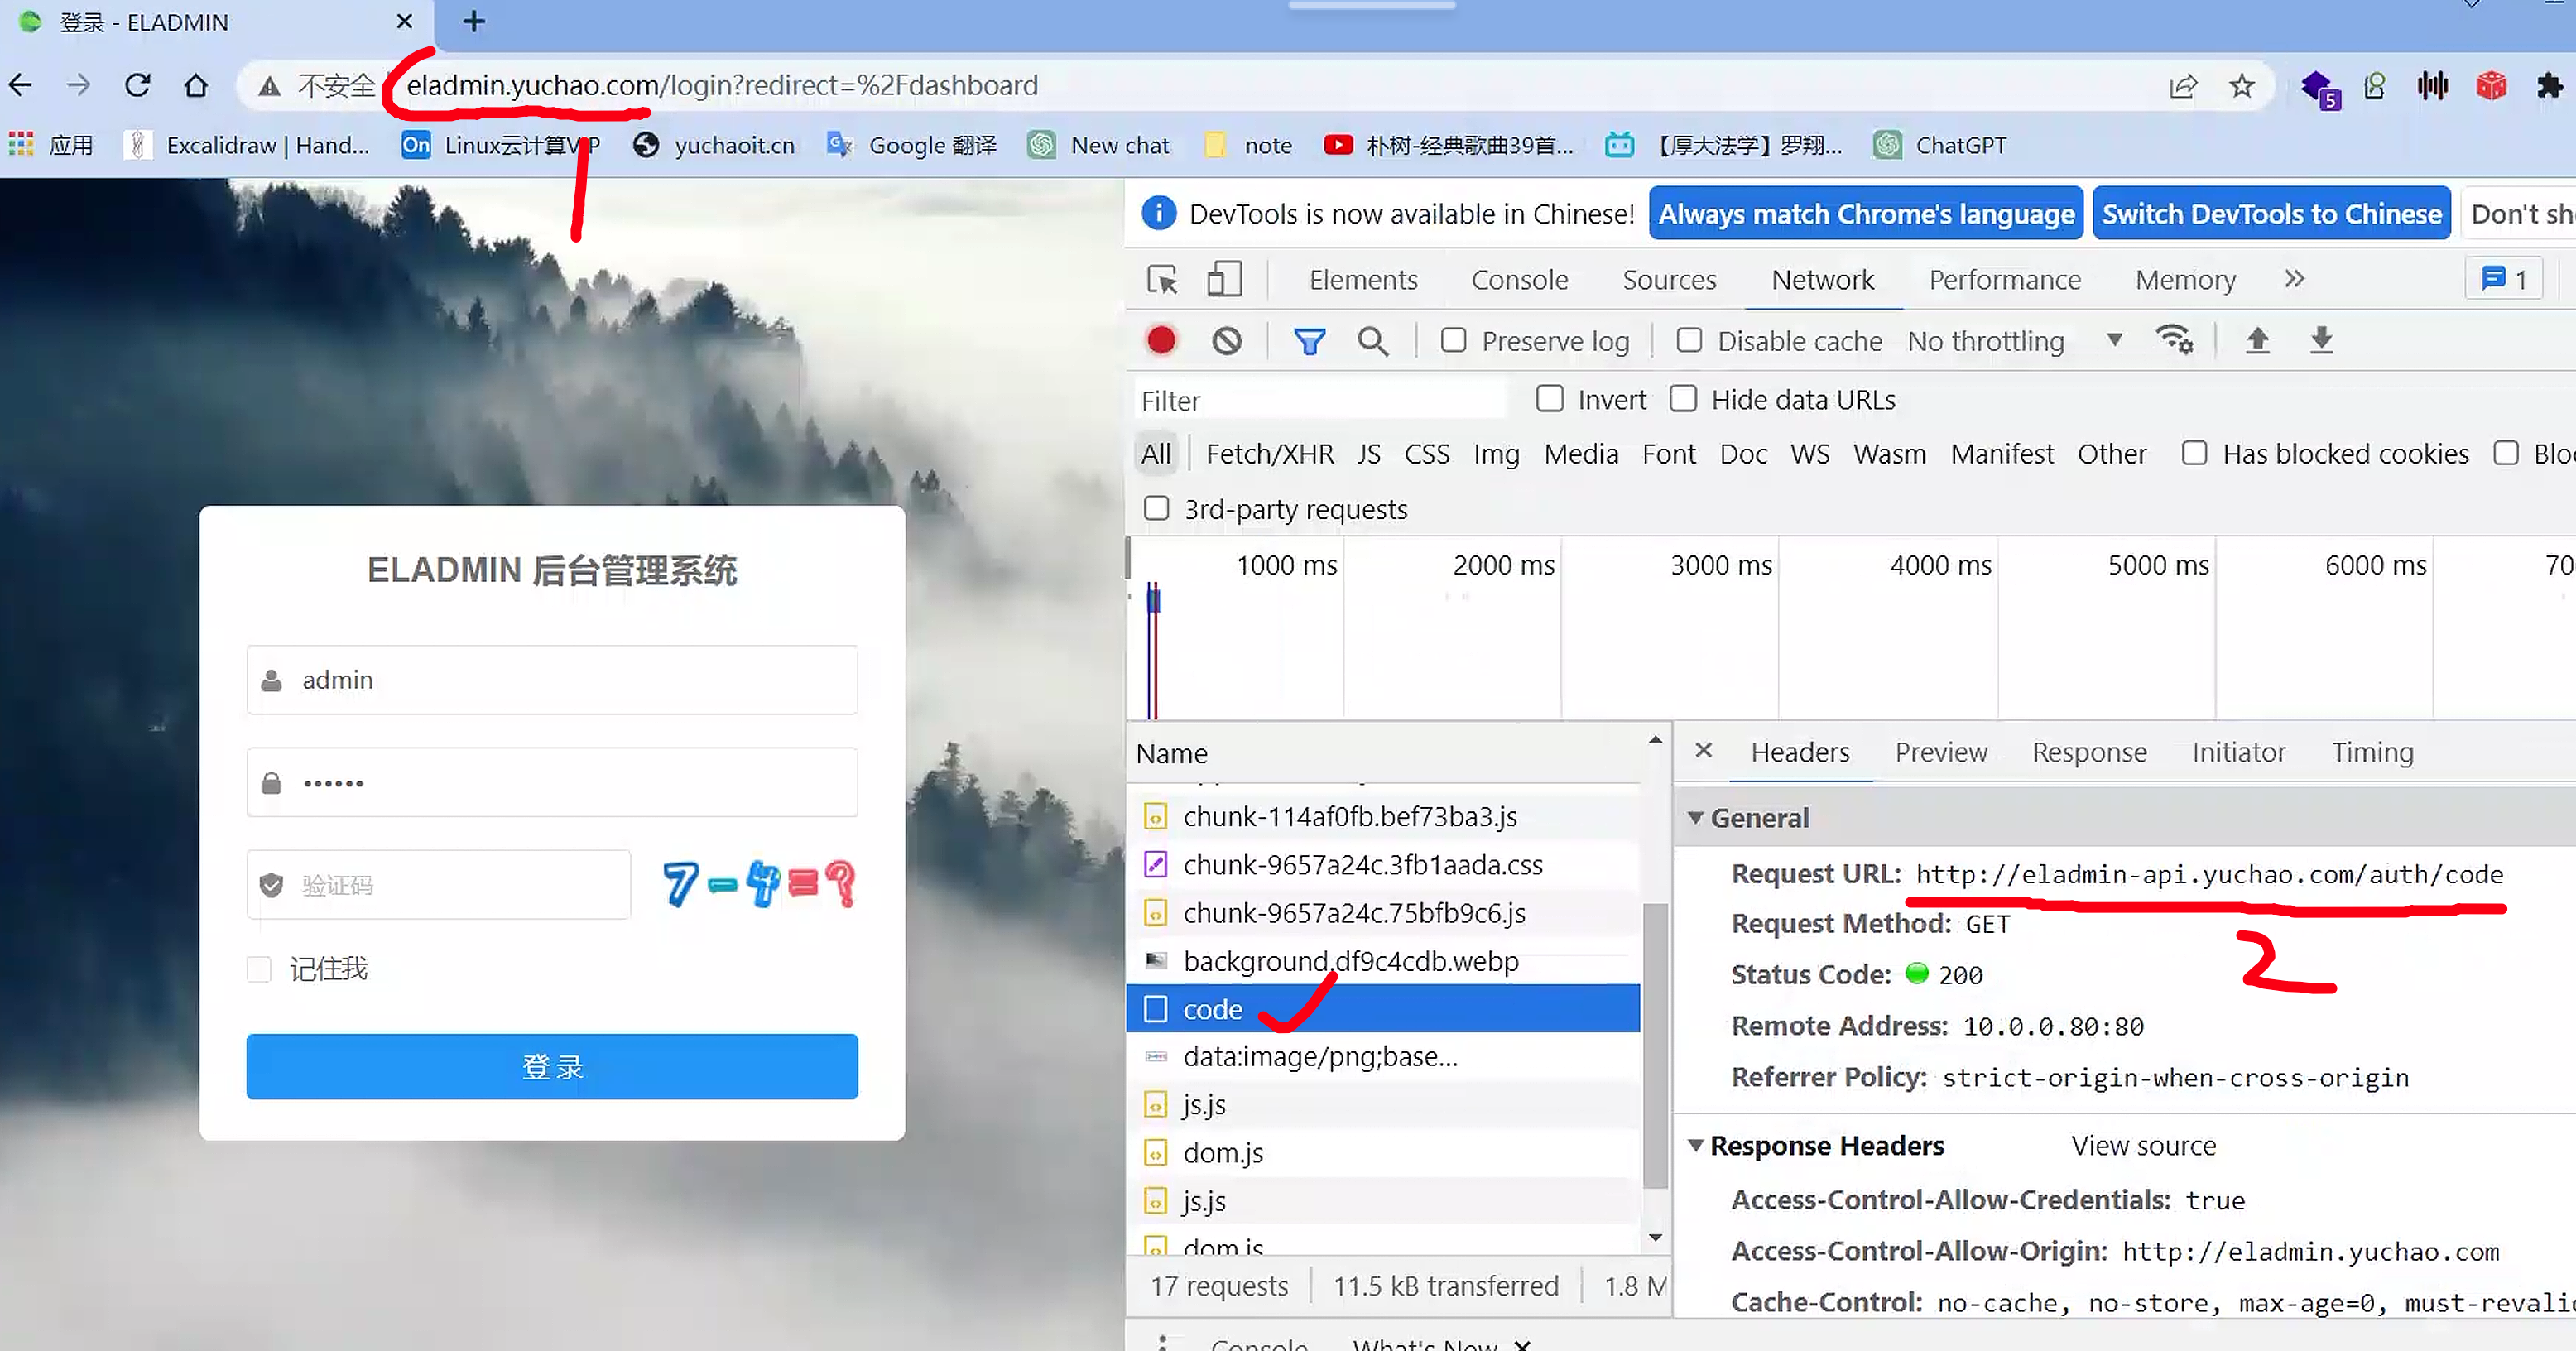Check the Disable cache checkbox
This screenshot has width=2576, height=1351.
(x=1689, y=341)
